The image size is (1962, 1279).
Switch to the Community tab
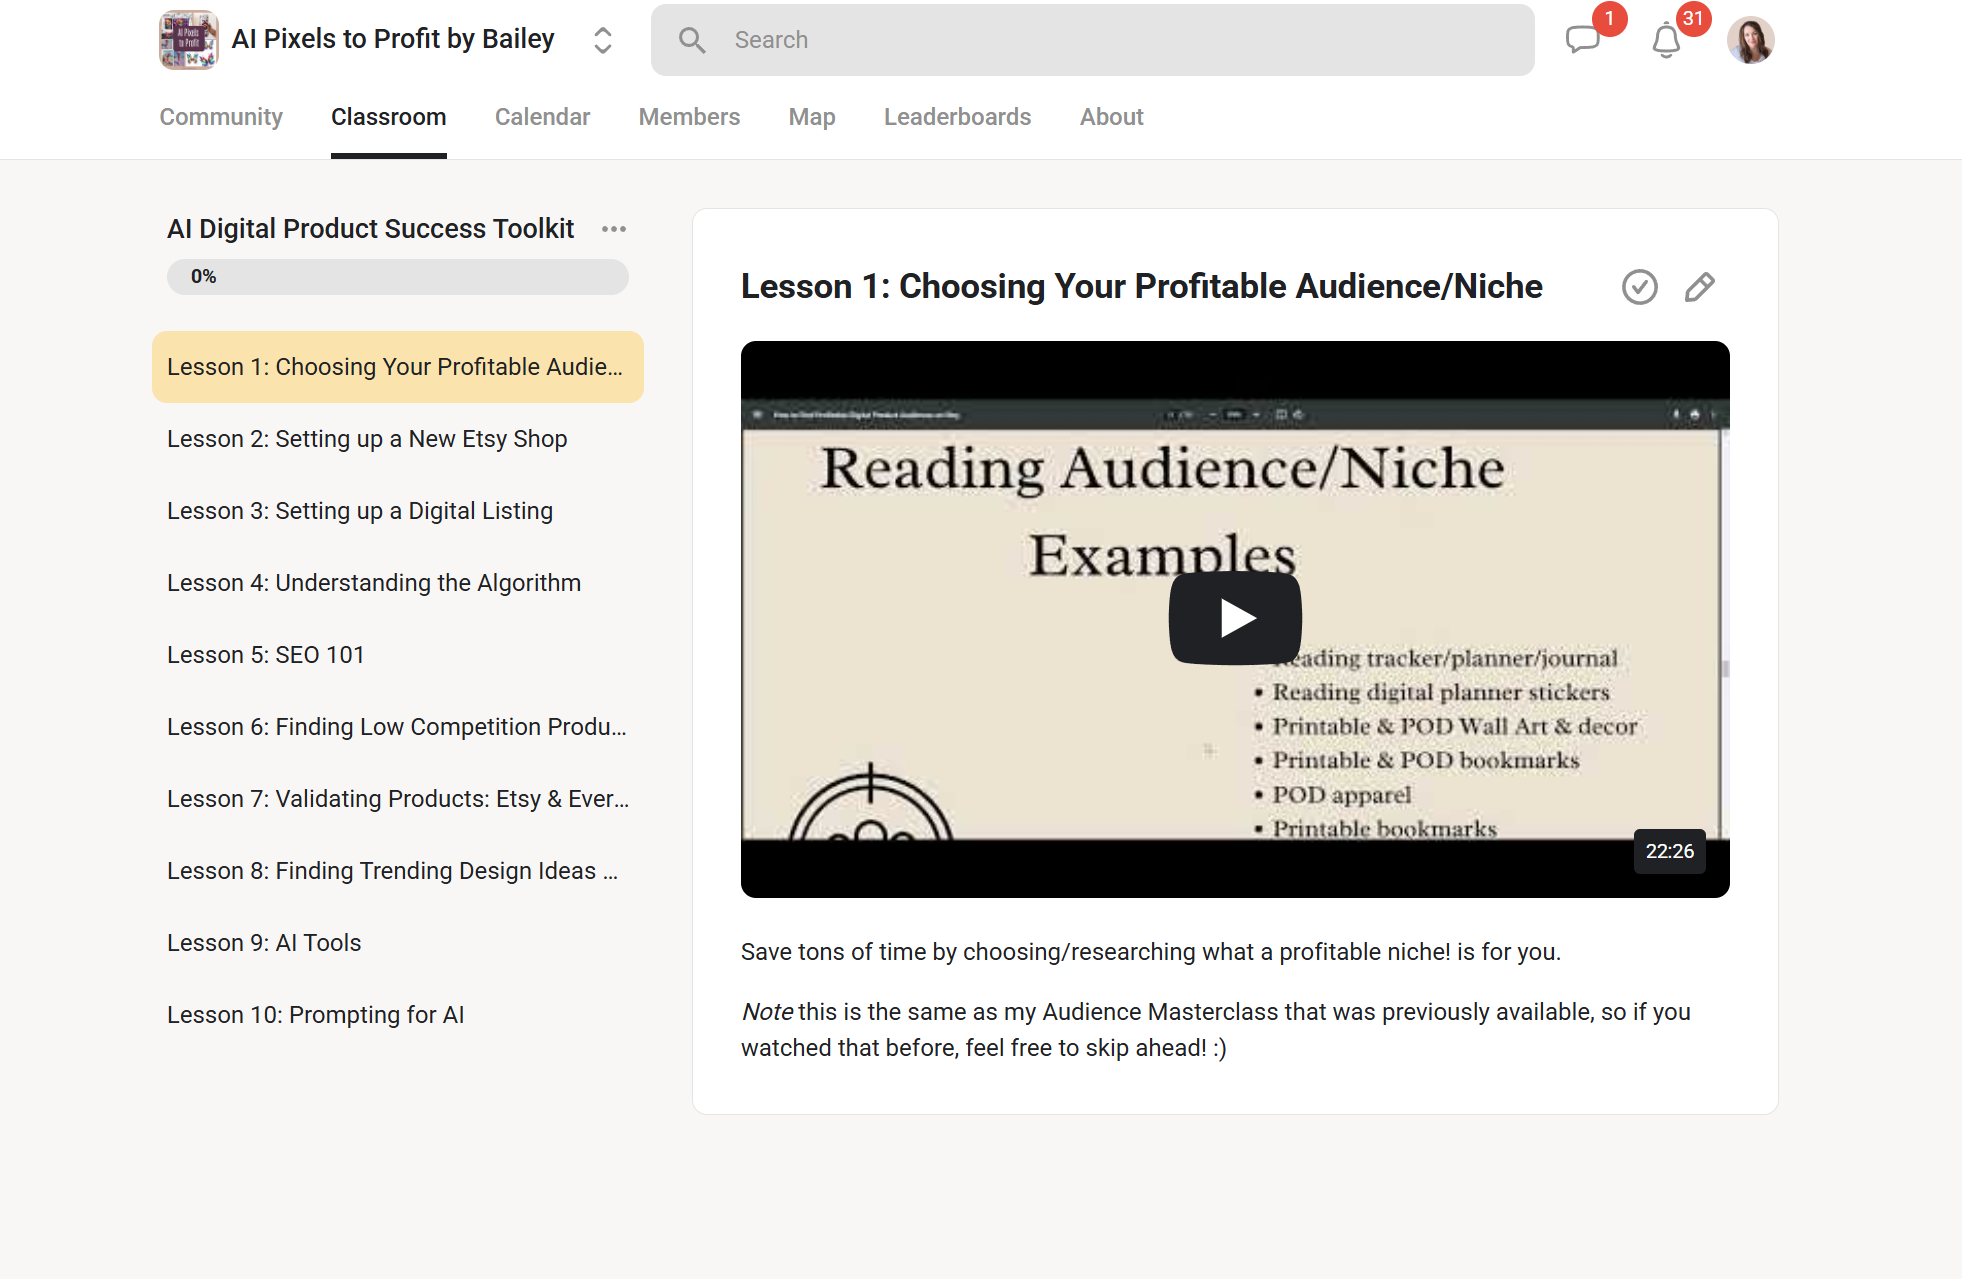tap(220, 117)
